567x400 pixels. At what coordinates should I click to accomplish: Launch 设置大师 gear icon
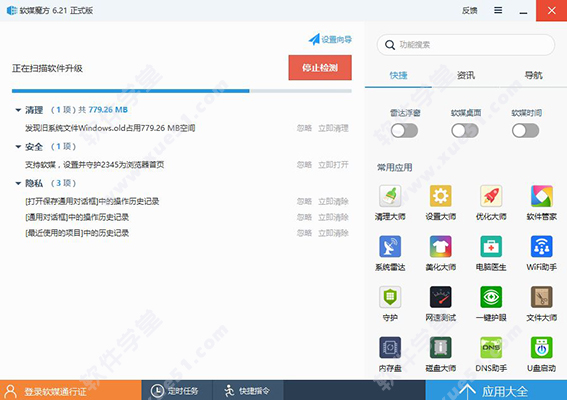pos(440,196)
